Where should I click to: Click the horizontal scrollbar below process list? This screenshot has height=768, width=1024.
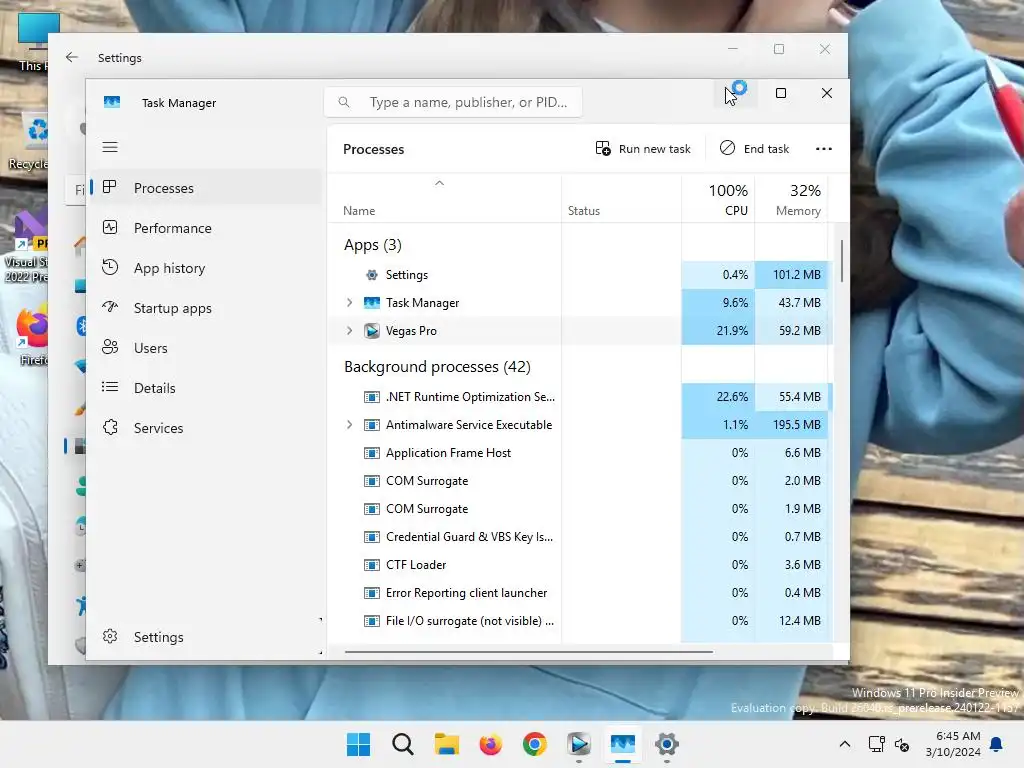click(529, 651)
